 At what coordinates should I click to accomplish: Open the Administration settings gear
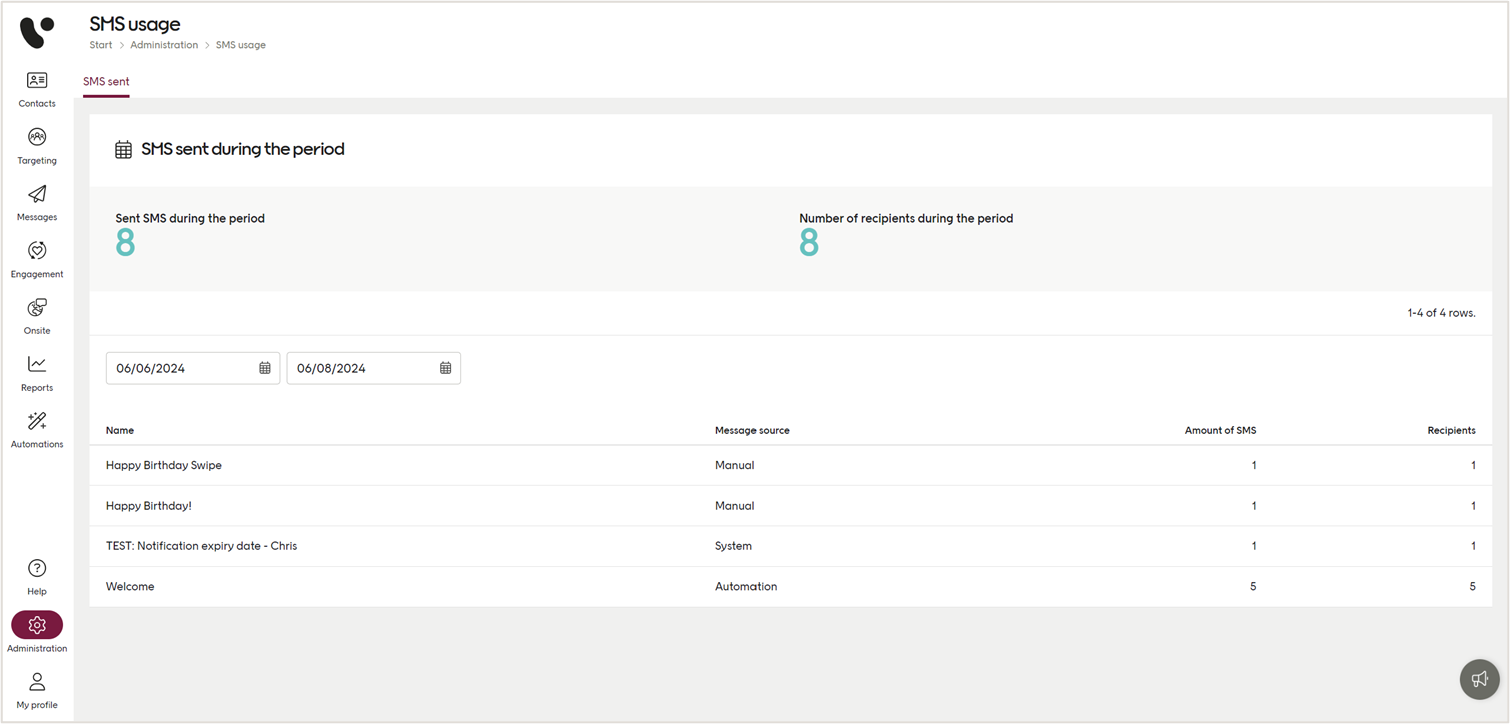(37, 625)
